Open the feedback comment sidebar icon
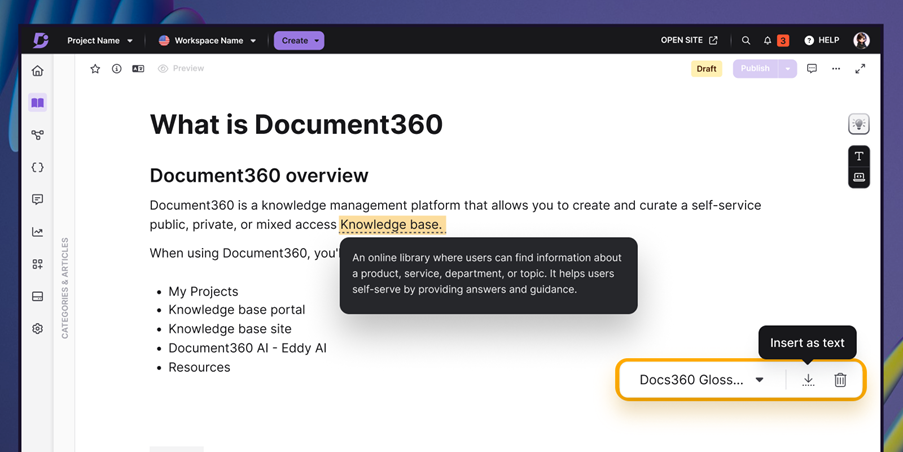The width and height of the screenshot is (903, 452). tap(37, 200)
